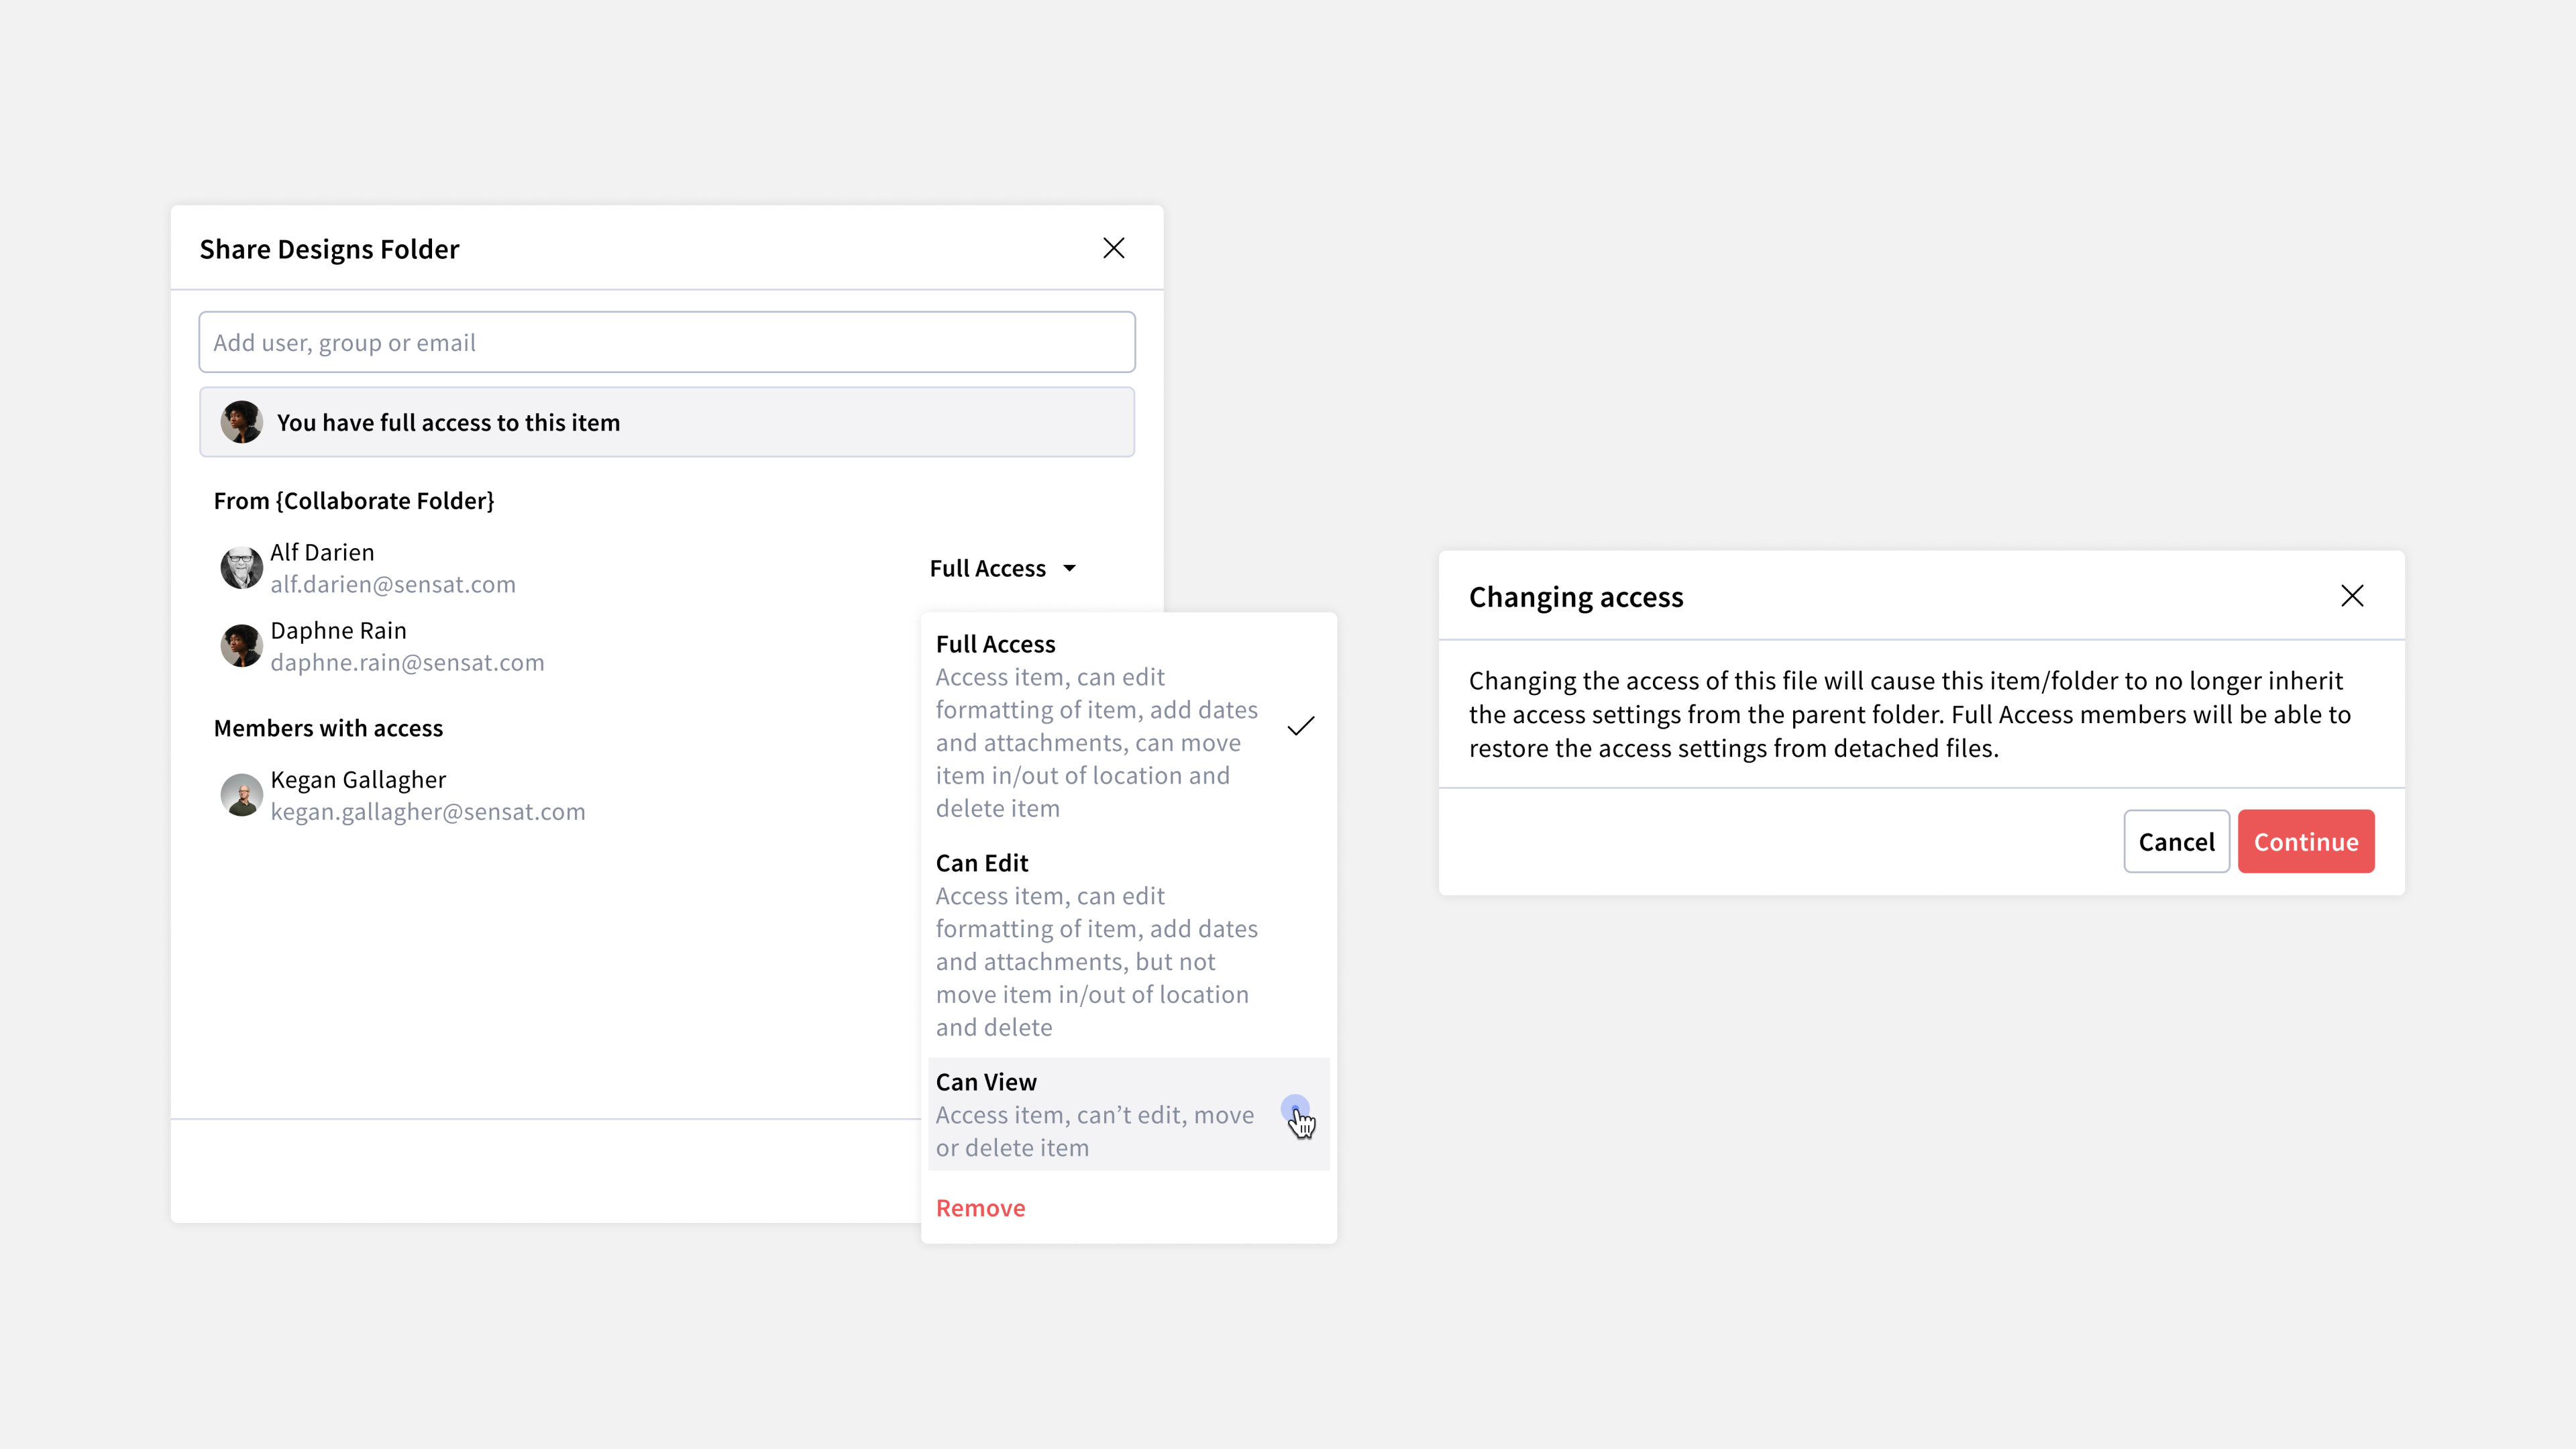Click the Cancel button
The image size is (2576, 1449).
(2176, 841)
